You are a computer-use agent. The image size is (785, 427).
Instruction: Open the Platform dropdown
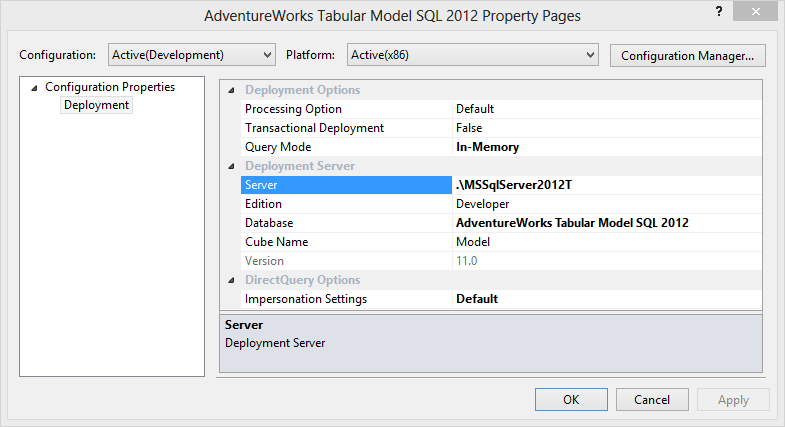click(473, 55)
